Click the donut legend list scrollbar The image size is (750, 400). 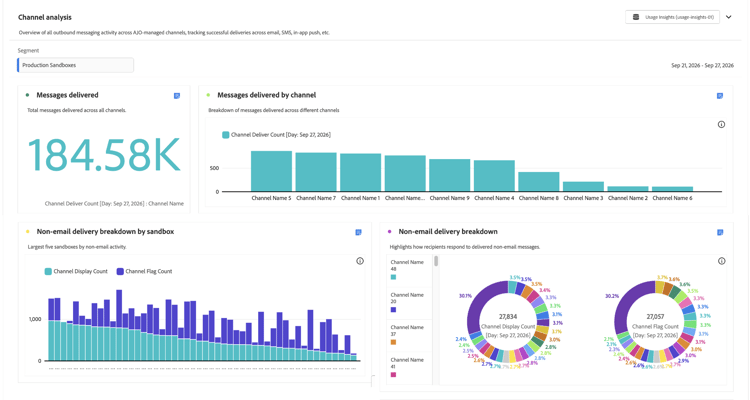pos(436,261)
